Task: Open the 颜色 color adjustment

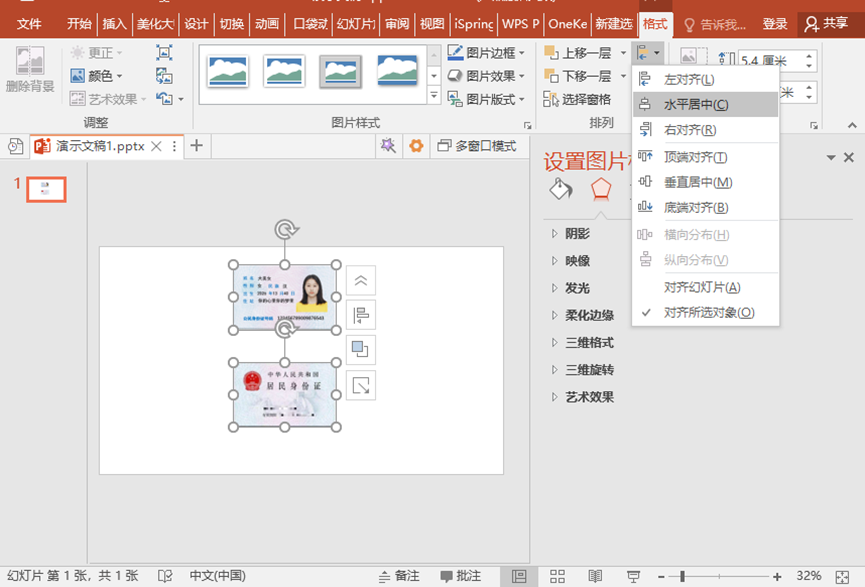Action: [x=97, y=76]
